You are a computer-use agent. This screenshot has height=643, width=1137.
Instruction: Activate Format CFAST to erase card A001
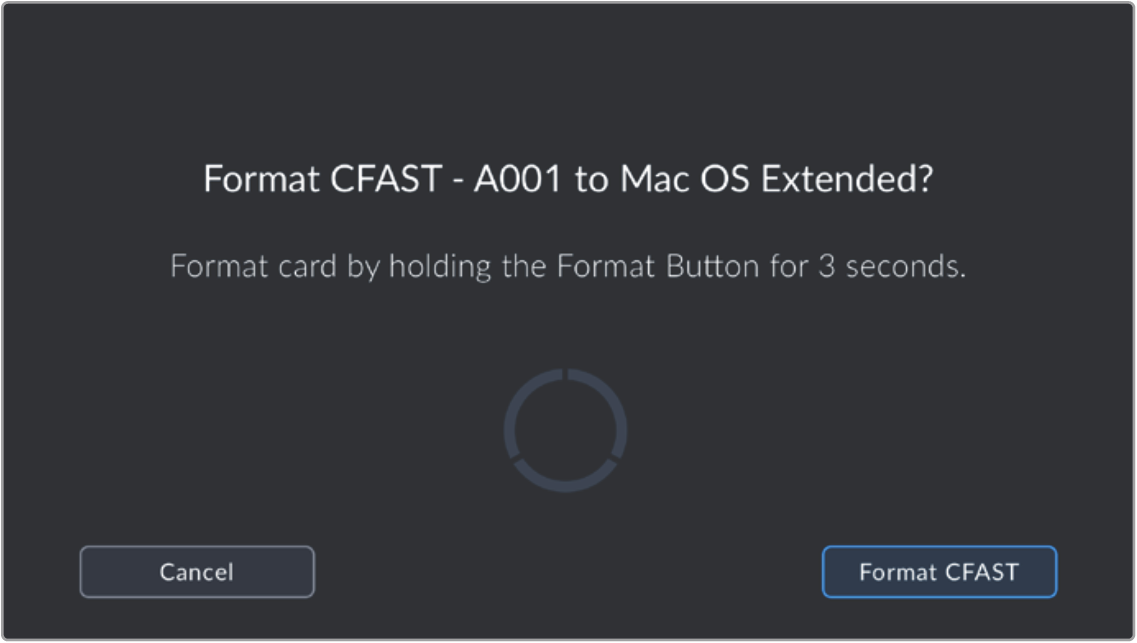tap(939, 572)
